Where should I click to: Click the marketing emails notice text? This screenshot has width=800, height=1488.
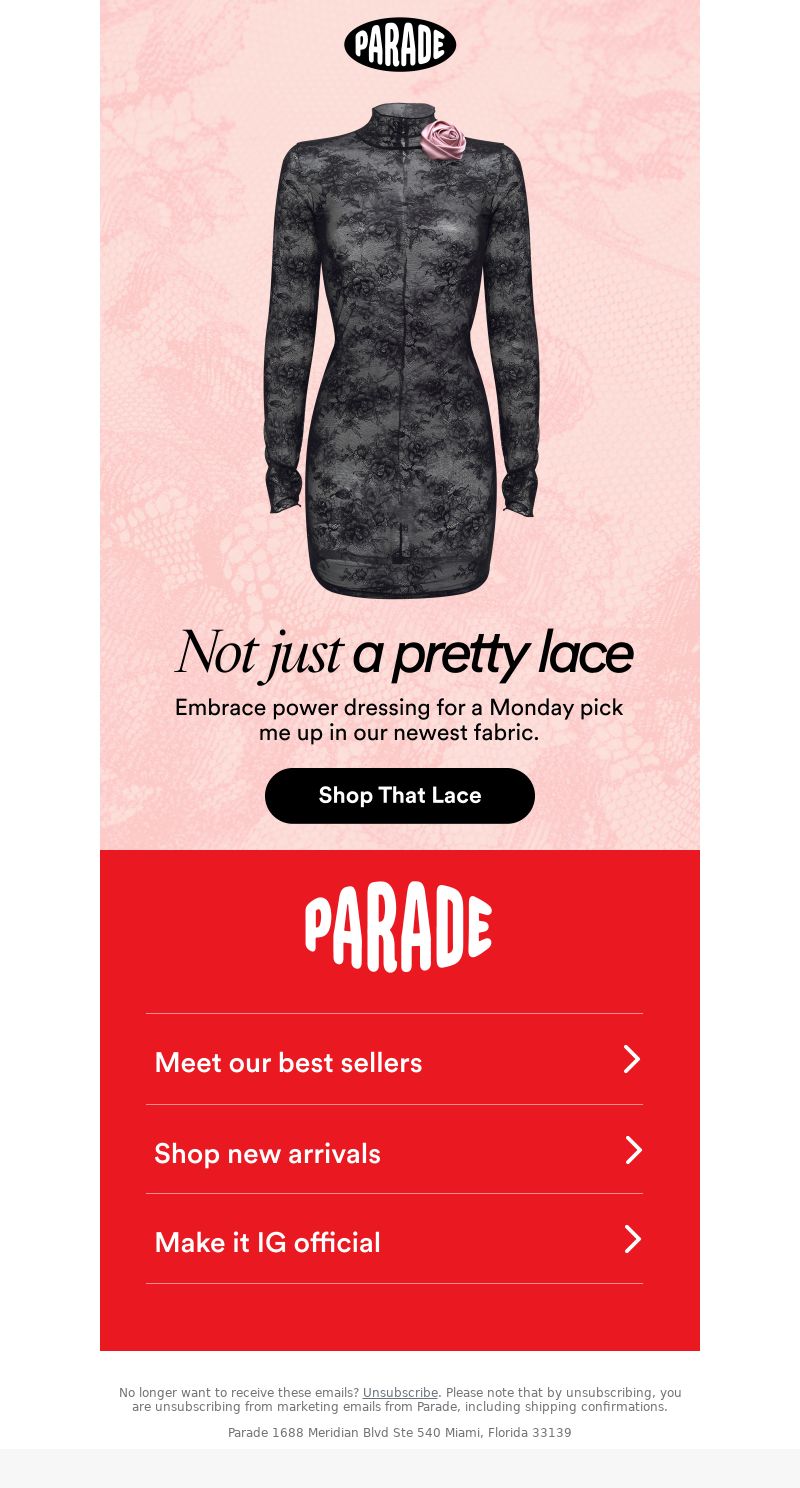pos(400,1400)
